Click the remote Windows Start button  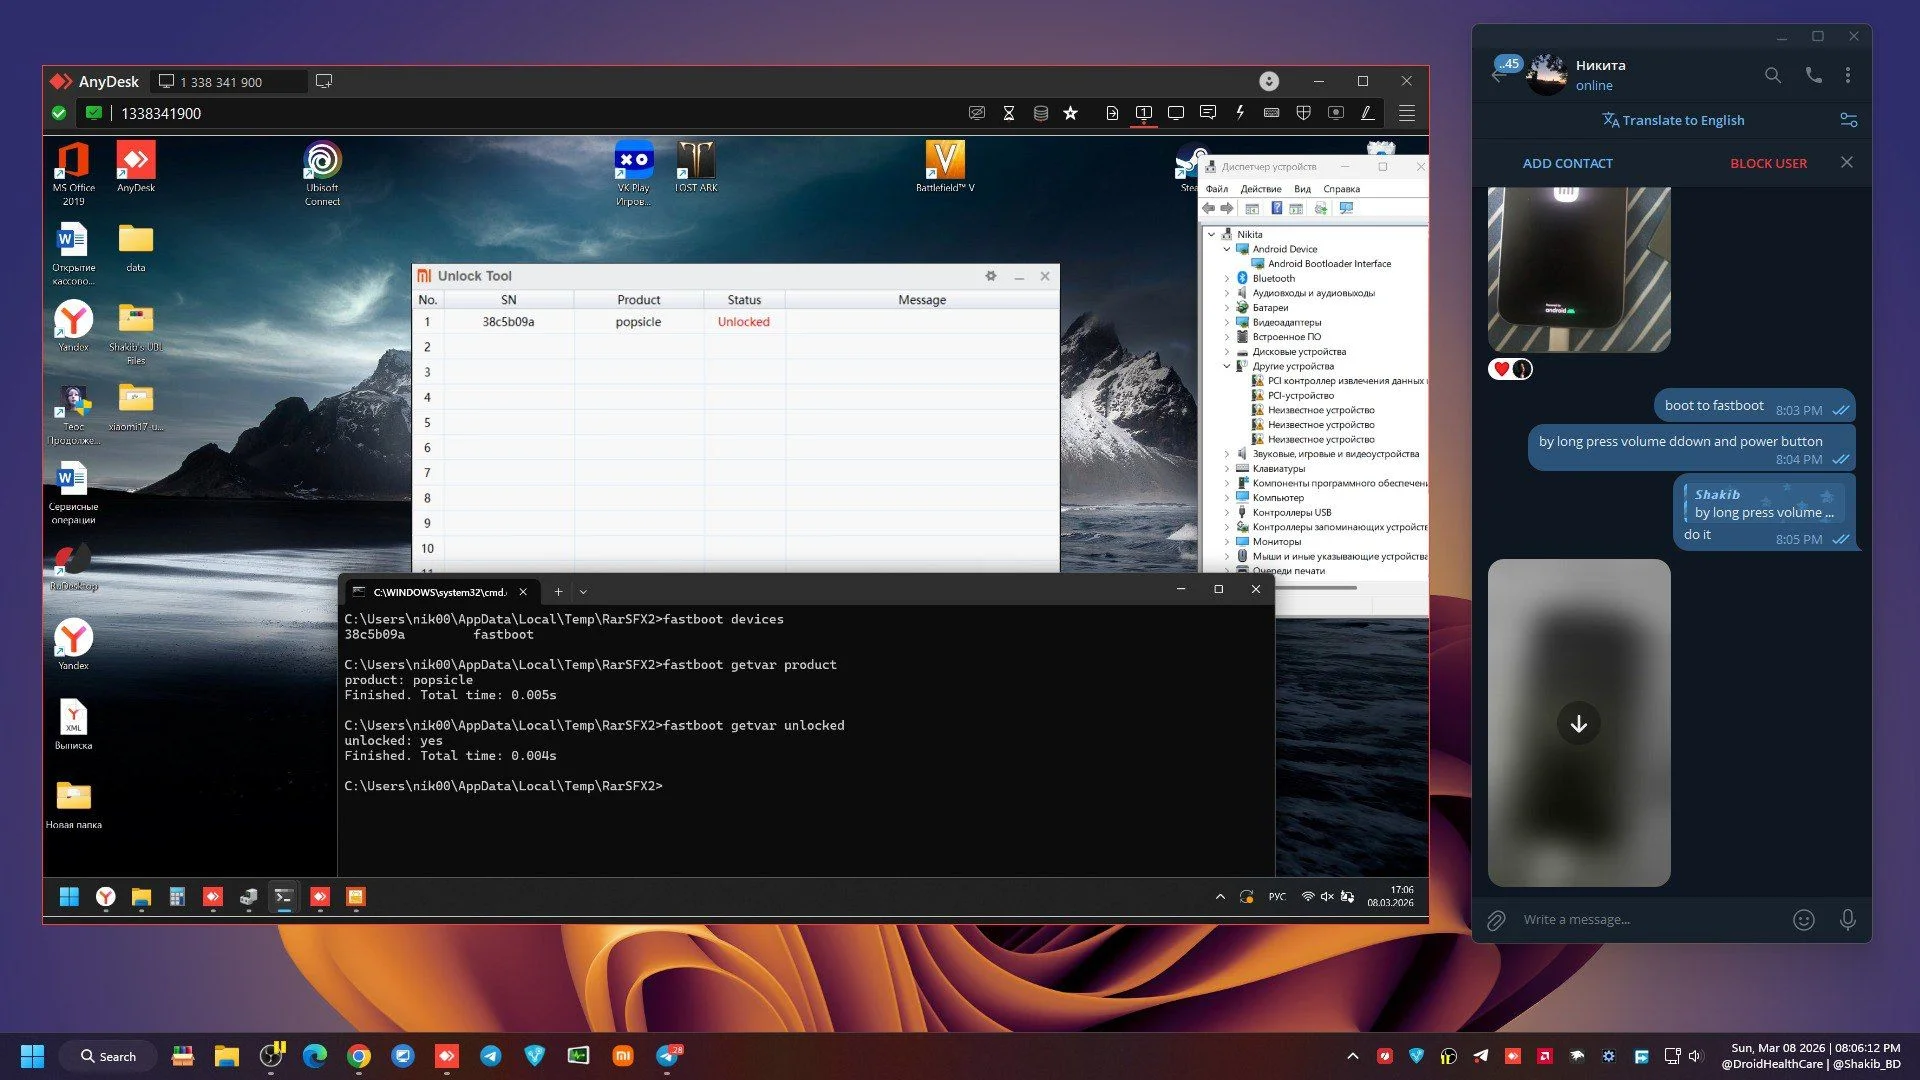click(x=69, y=897)
